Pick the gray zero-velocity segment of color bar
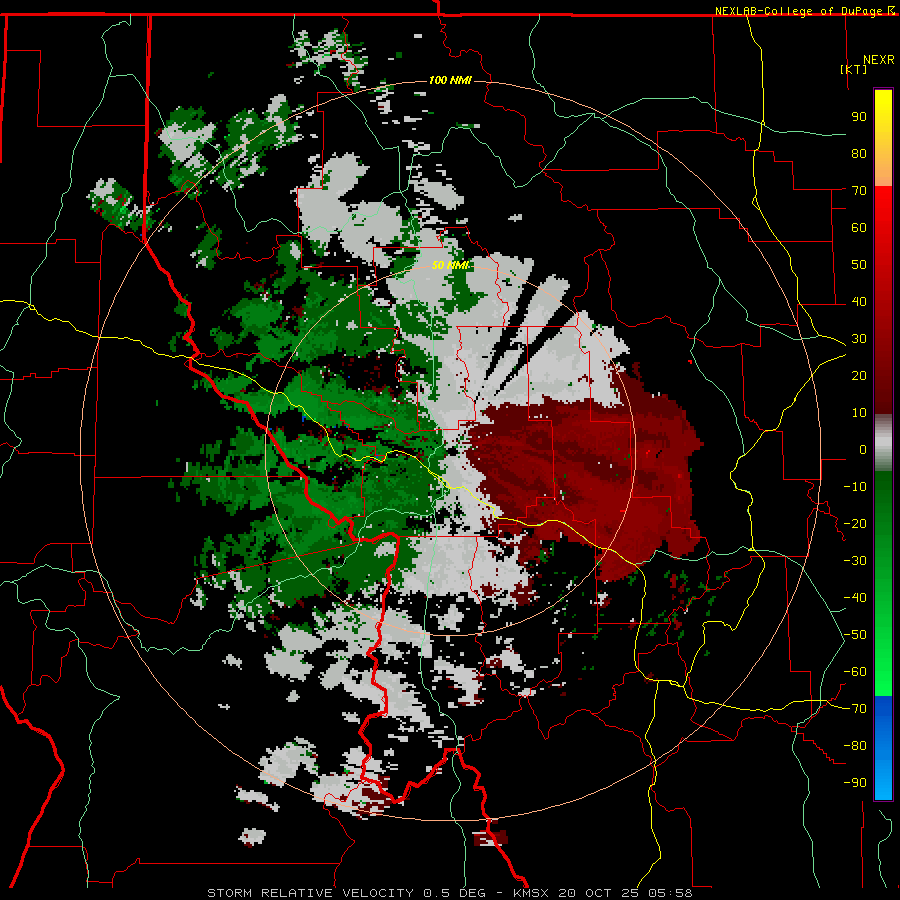 click(x=883, y=443)
